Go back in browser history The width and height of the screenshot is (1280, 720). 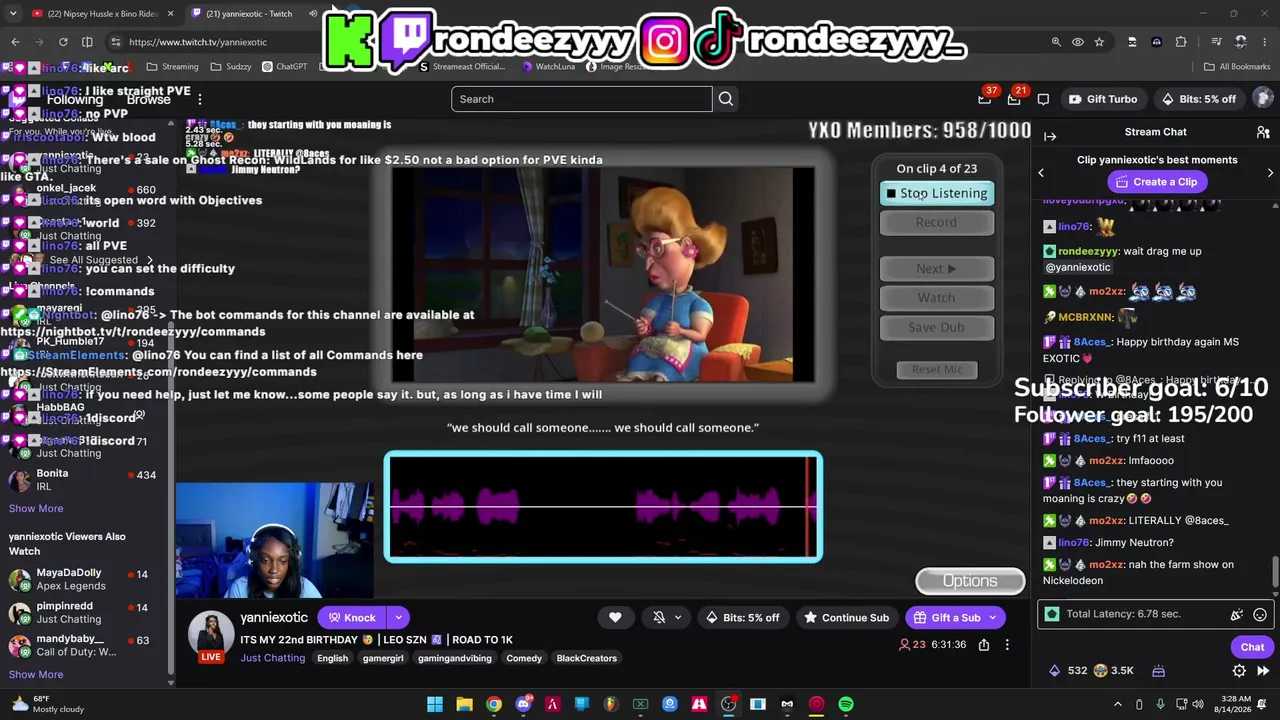[15, 42]
